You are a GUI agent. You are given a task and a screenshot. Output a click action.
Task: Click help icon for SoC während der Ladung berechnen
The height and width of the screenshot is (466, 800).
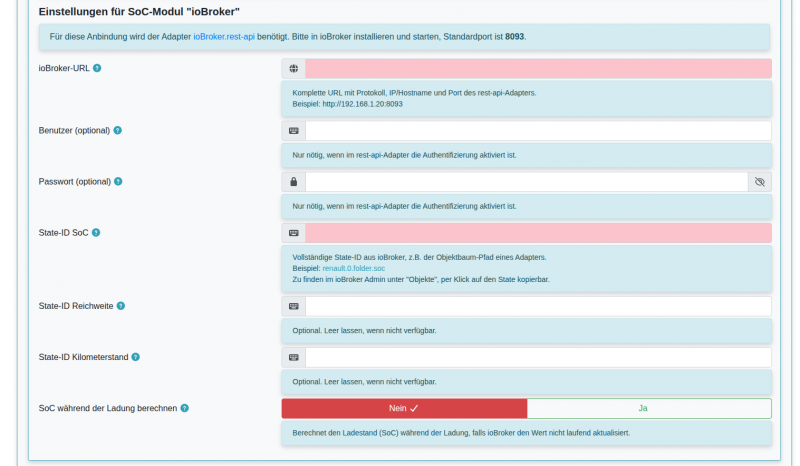185,408
